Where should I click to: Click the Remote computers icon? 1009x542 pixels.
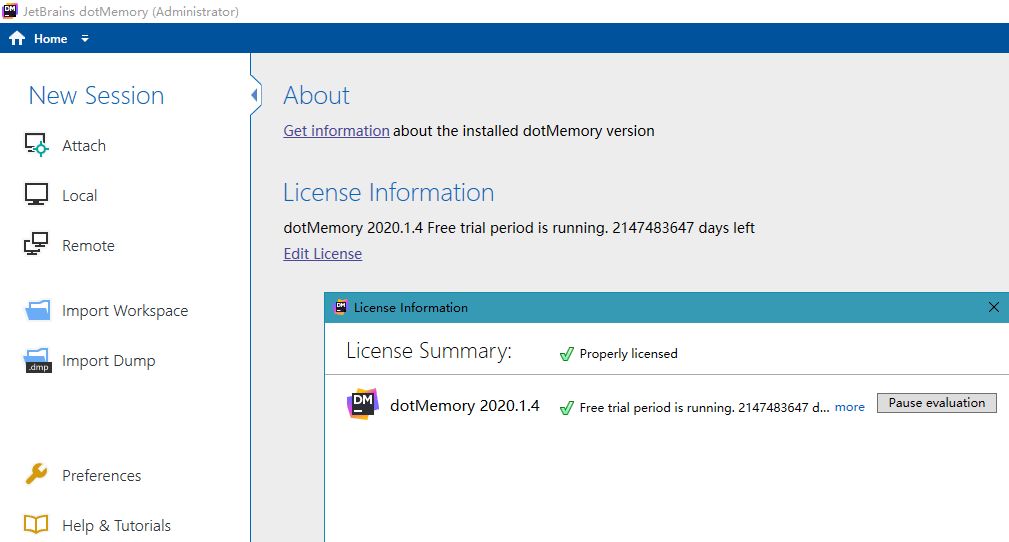coord(36,245)
